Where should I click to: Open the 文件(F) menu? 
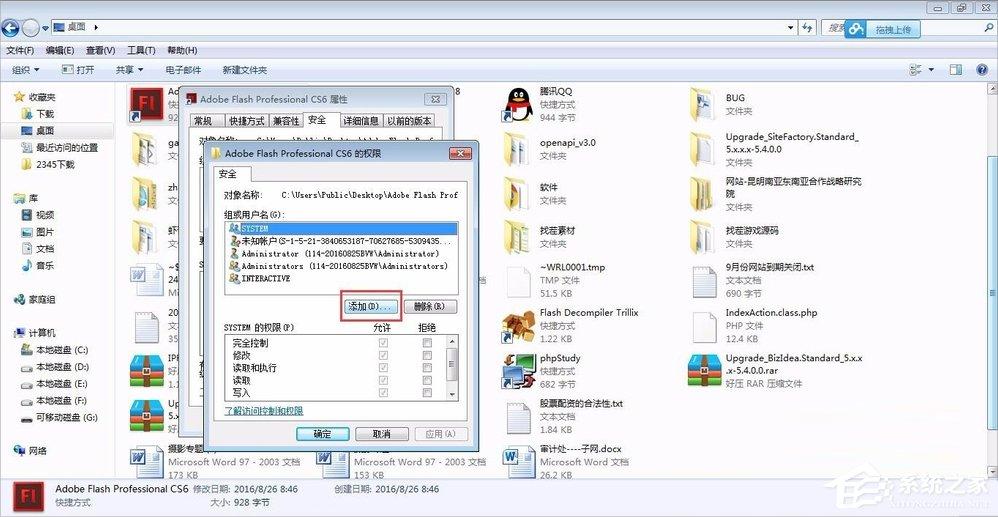tap(20, 50)
